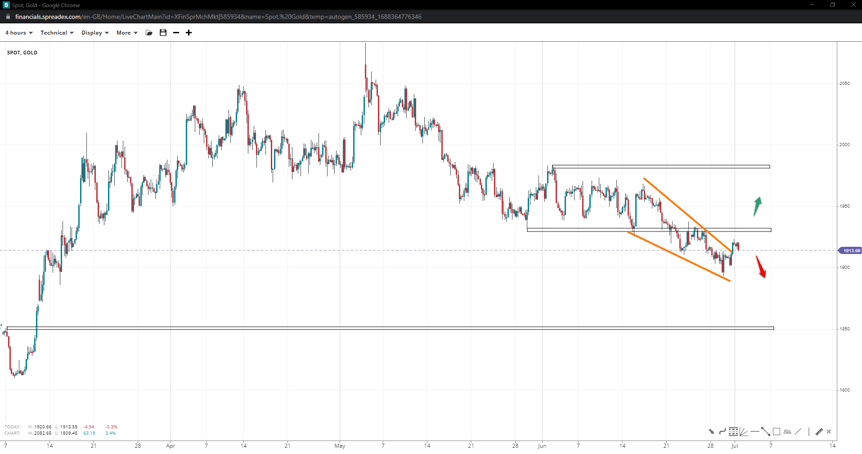Image resolution: width=862 pixels, height=454 pixels.
Task: Select the grid retracement drawing tool
Action: tap(733, 432)
